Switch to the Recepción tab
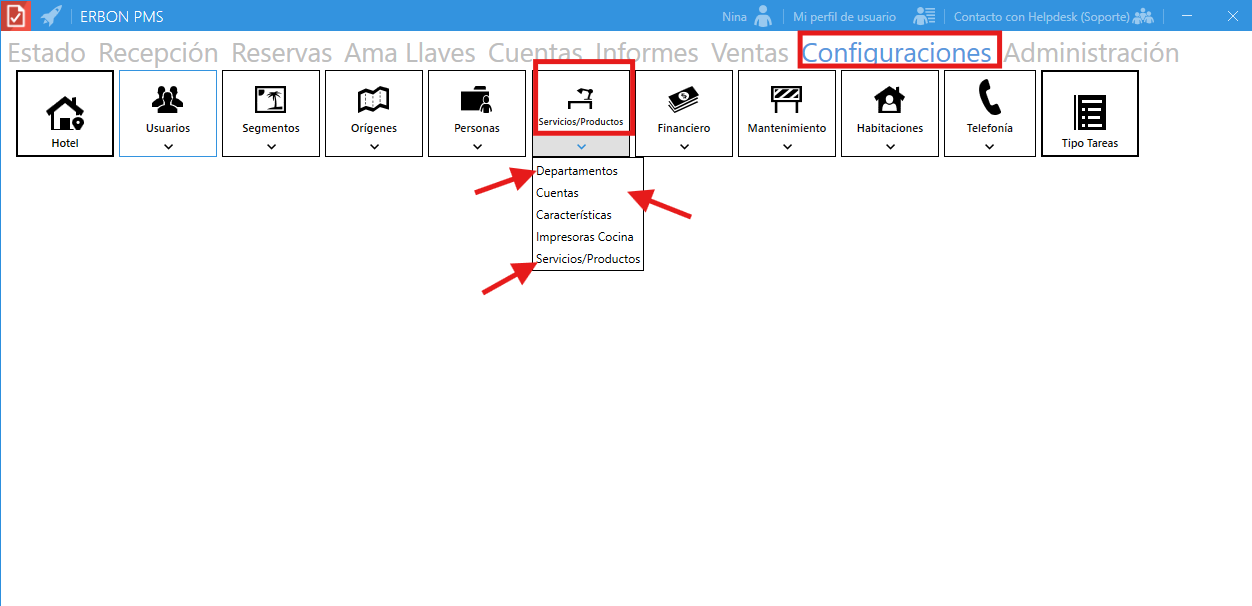The height and width of the screenshot is (606, 1252). pos(158,53)
